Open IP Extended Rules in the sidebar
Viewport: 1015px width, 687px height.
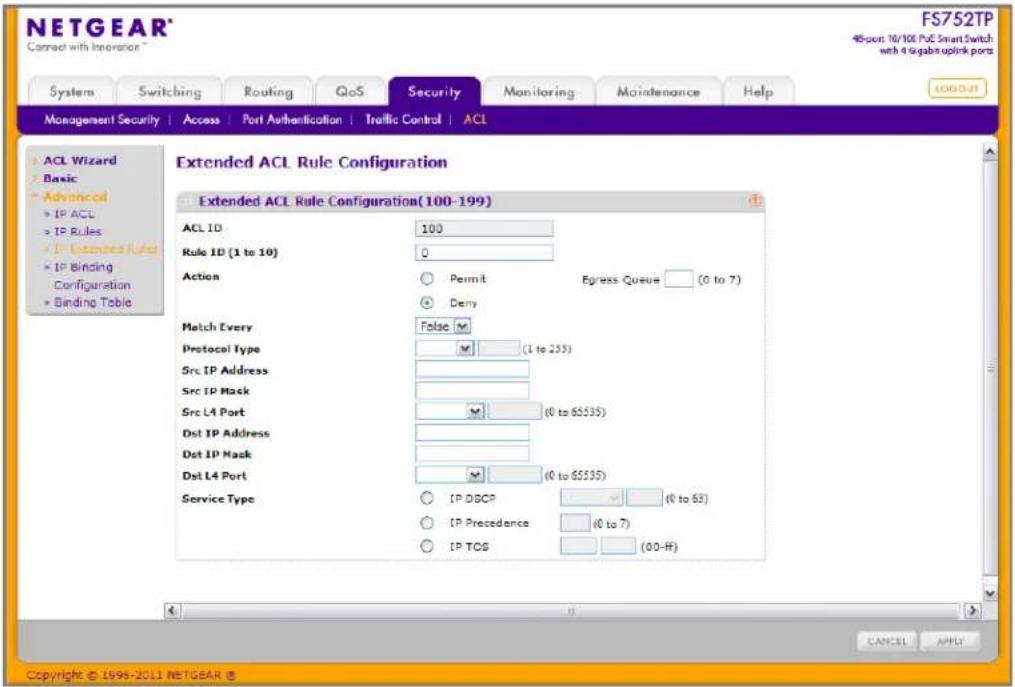click(105, 249)
